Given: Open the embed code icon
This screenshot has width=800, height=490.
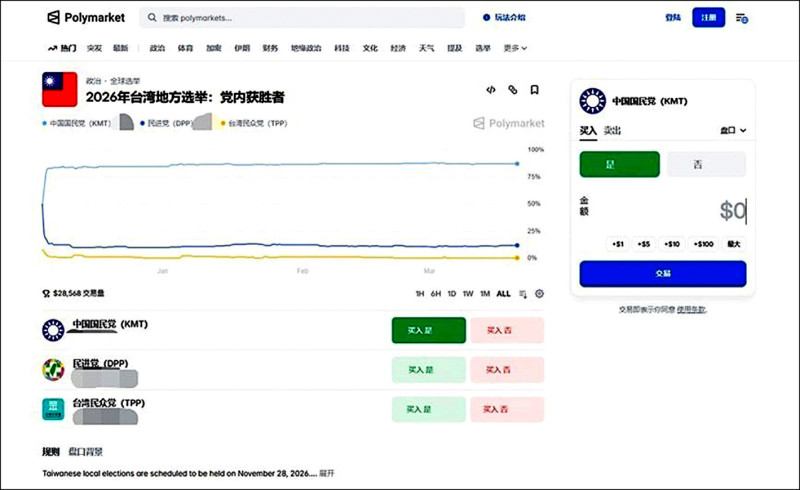Looking at the screenshot, I should tap(490, 89).
